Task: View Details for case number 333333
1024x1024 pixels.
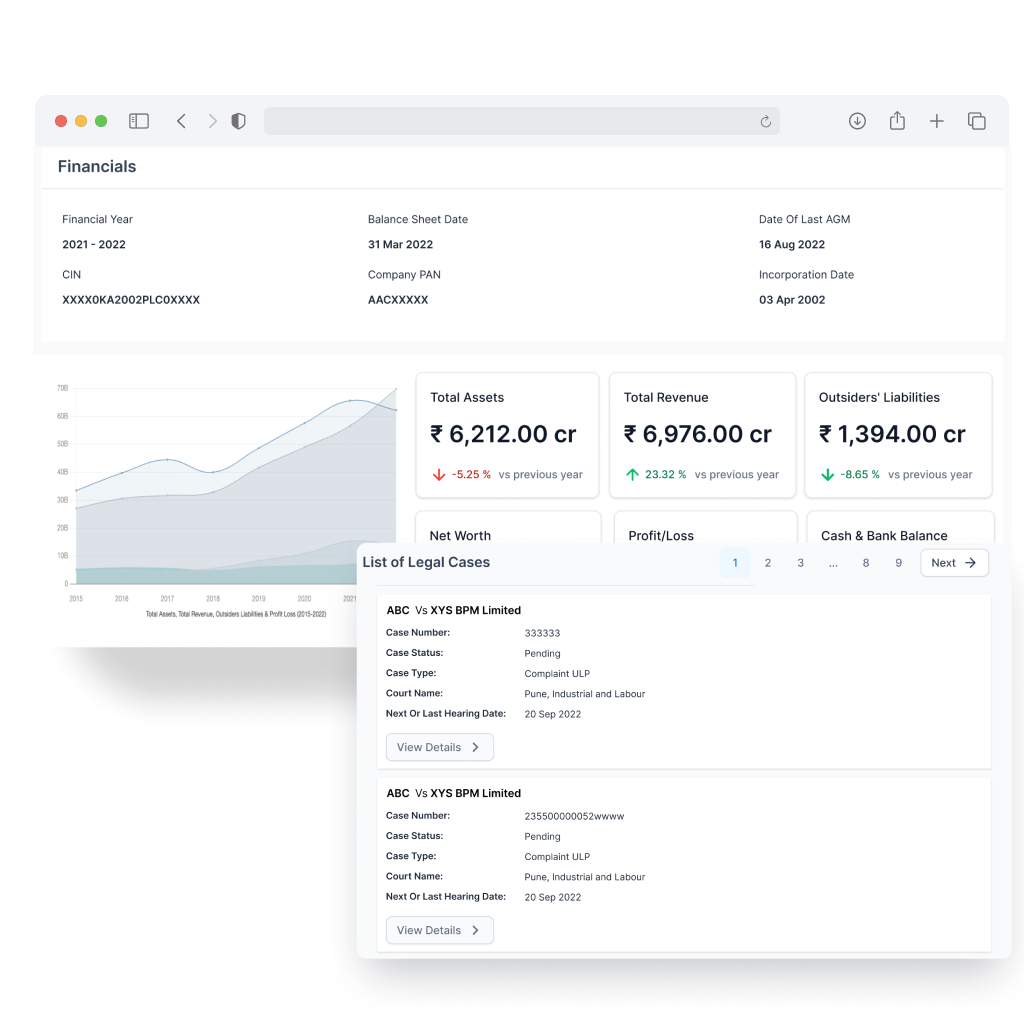Action: 439,747
